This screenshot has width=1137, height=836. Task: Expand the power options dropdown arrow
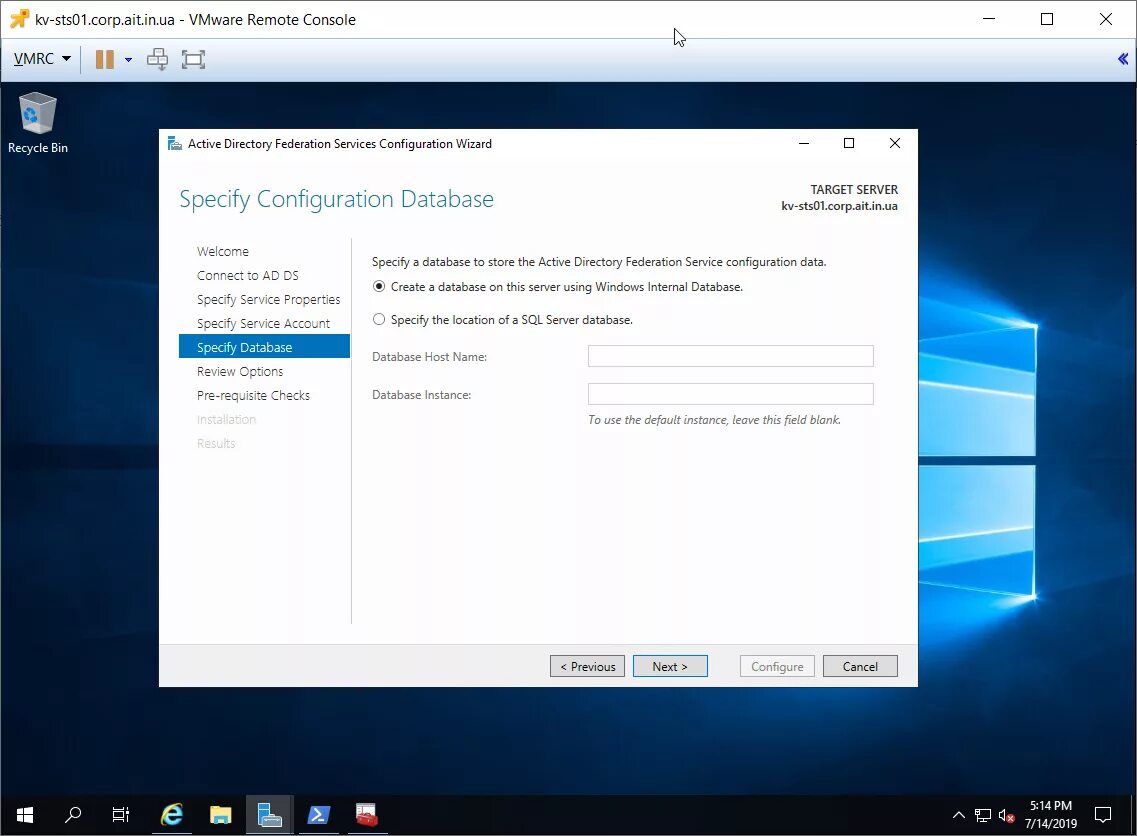click(128, 59)
